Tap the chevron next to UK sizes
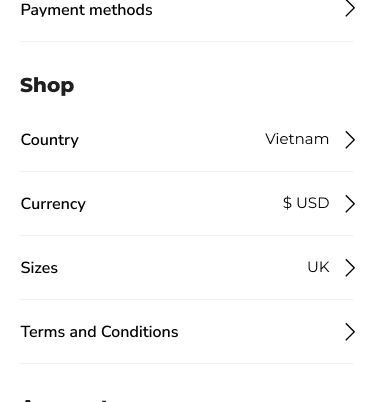This screenshot has height=402, width=375. (x=350, y=268)
